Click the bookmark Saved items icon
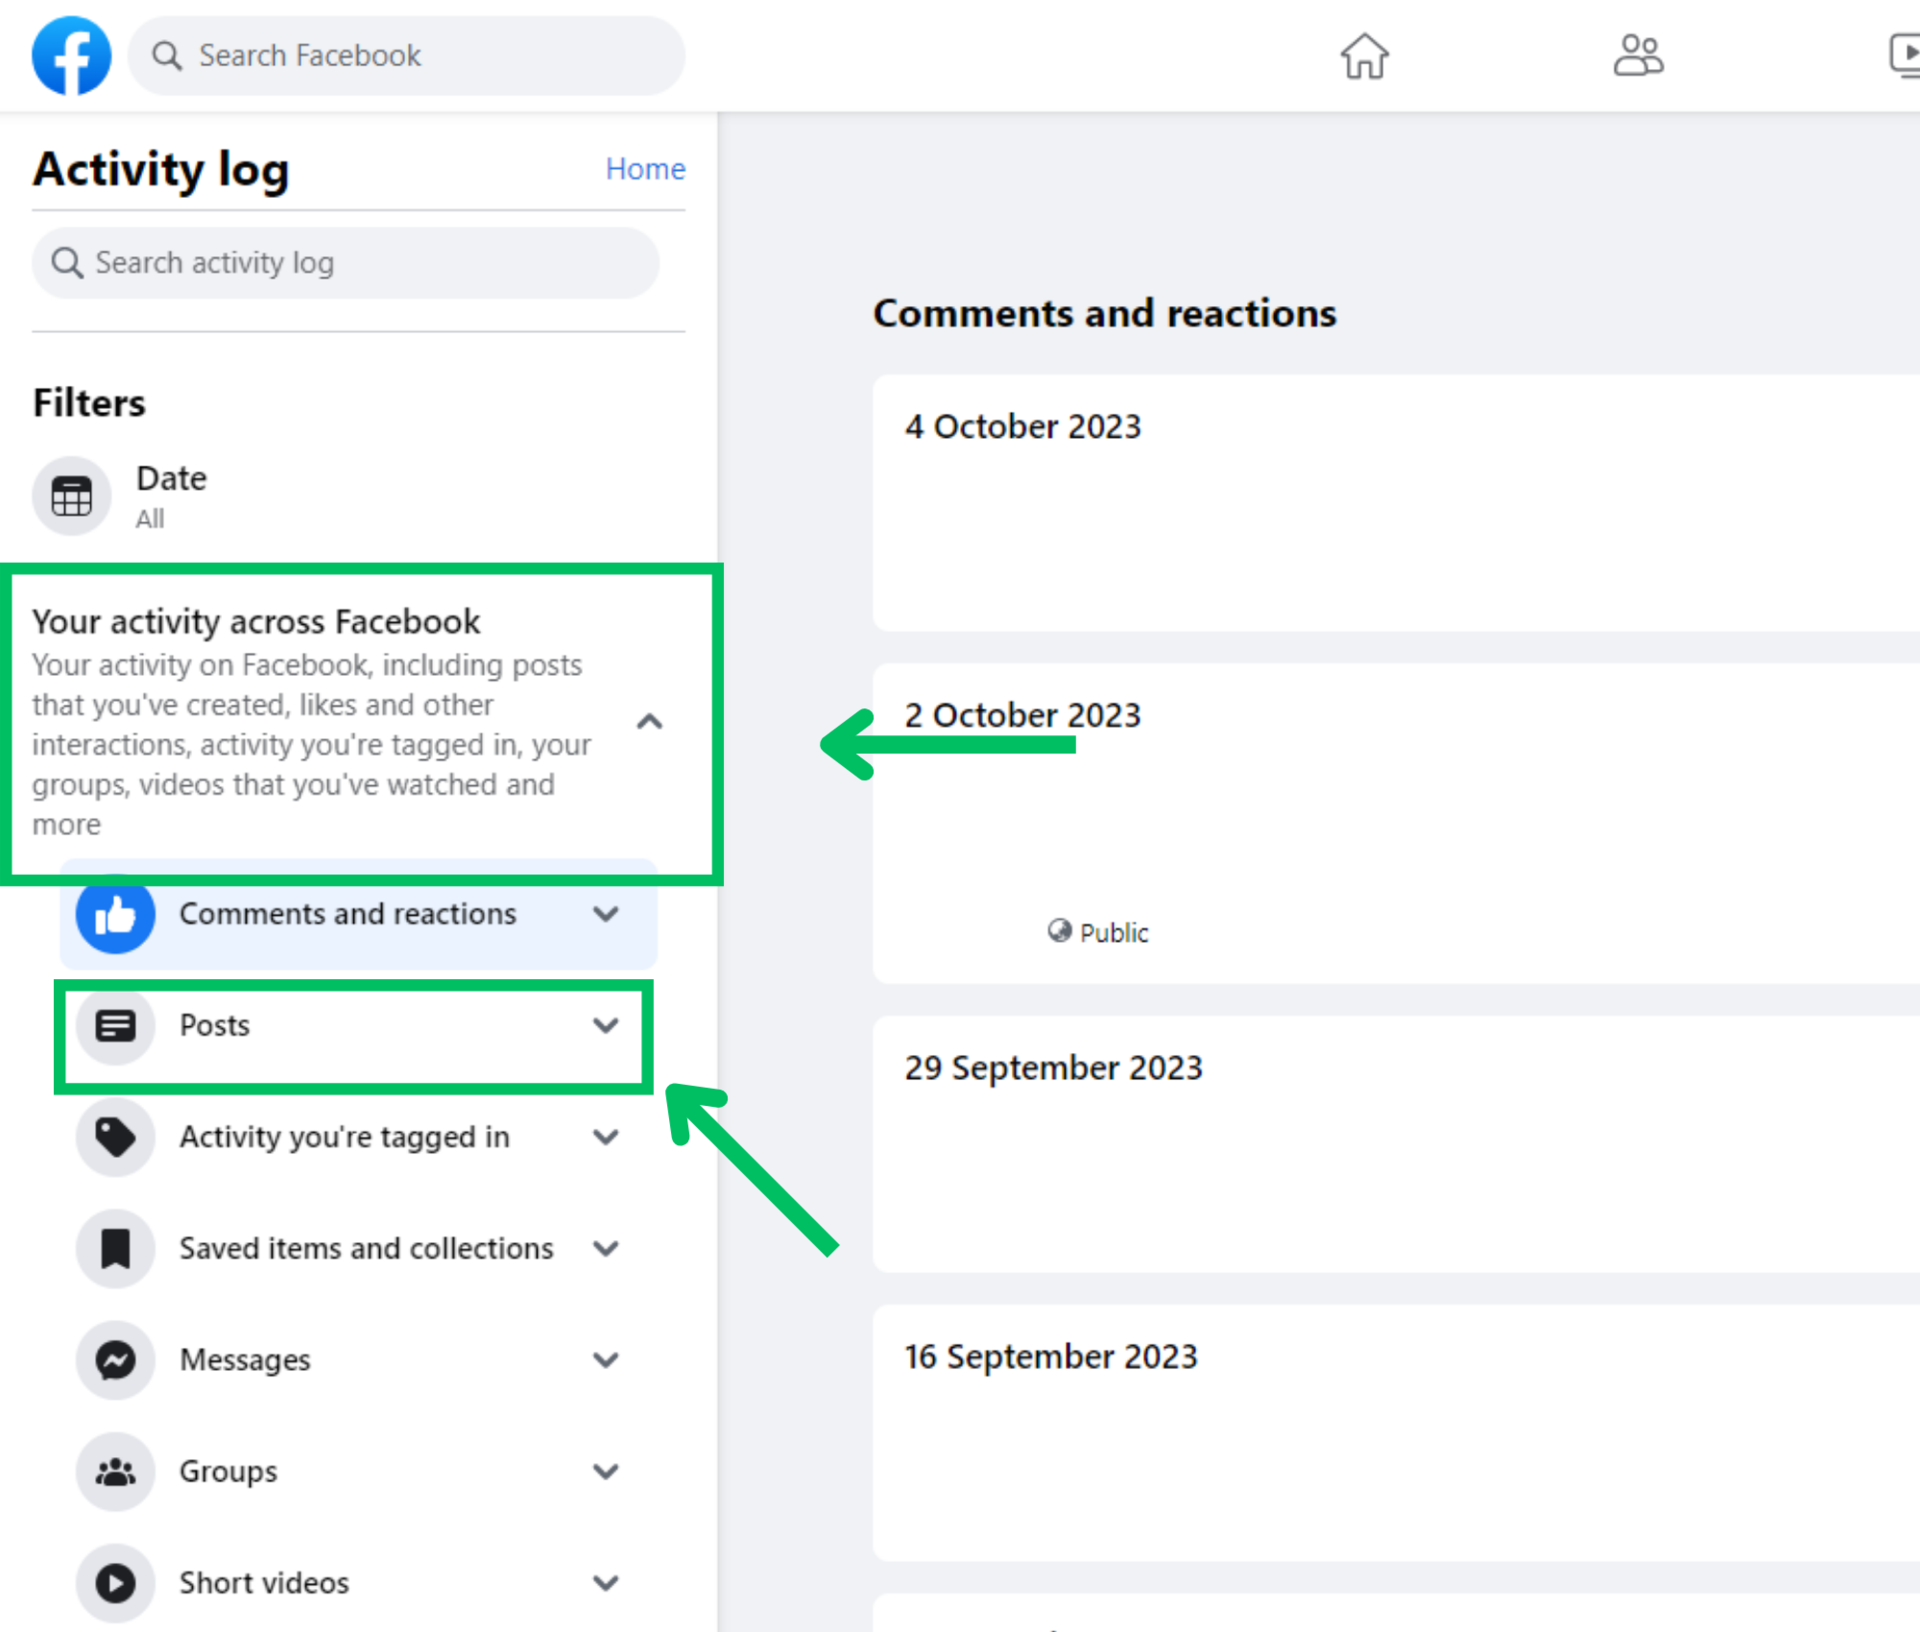 click(115, 1248)
